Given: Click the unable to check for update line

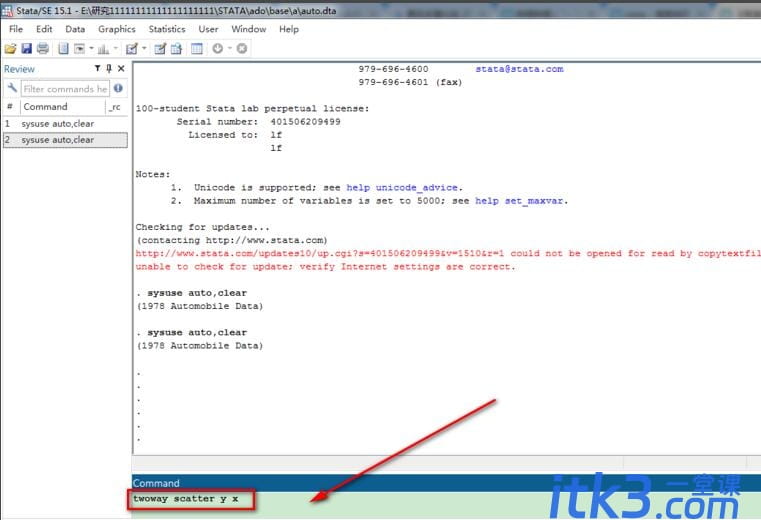Looking at the screenshot, I should [x=325, y=267].
